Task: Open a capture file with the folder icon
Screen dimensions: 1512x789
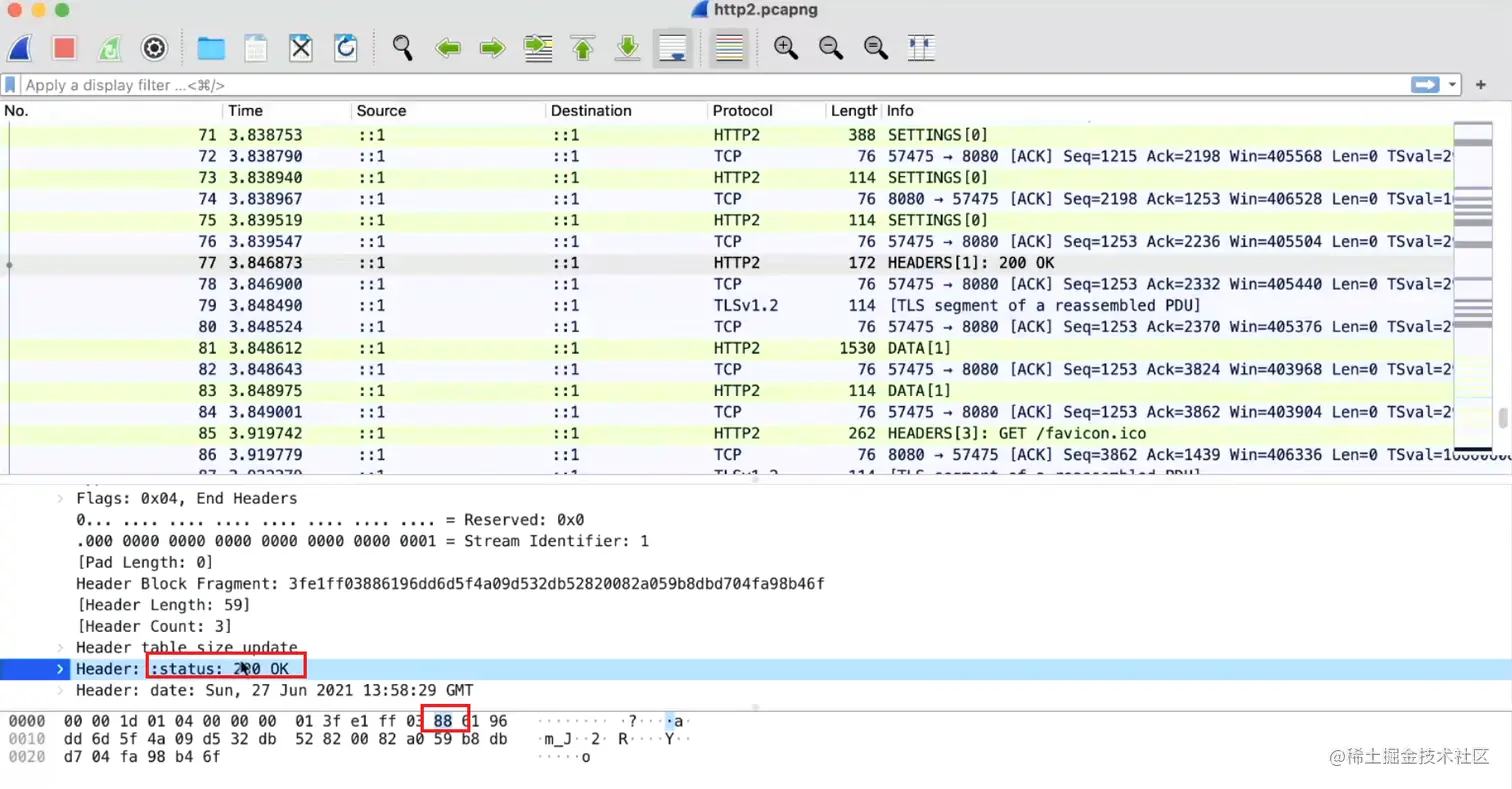Action: 211,47
